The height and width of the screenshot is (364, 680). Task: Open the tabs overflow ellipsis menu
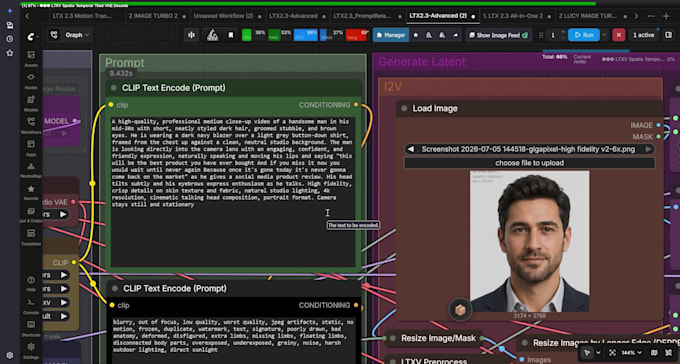[x=651, y=16]
